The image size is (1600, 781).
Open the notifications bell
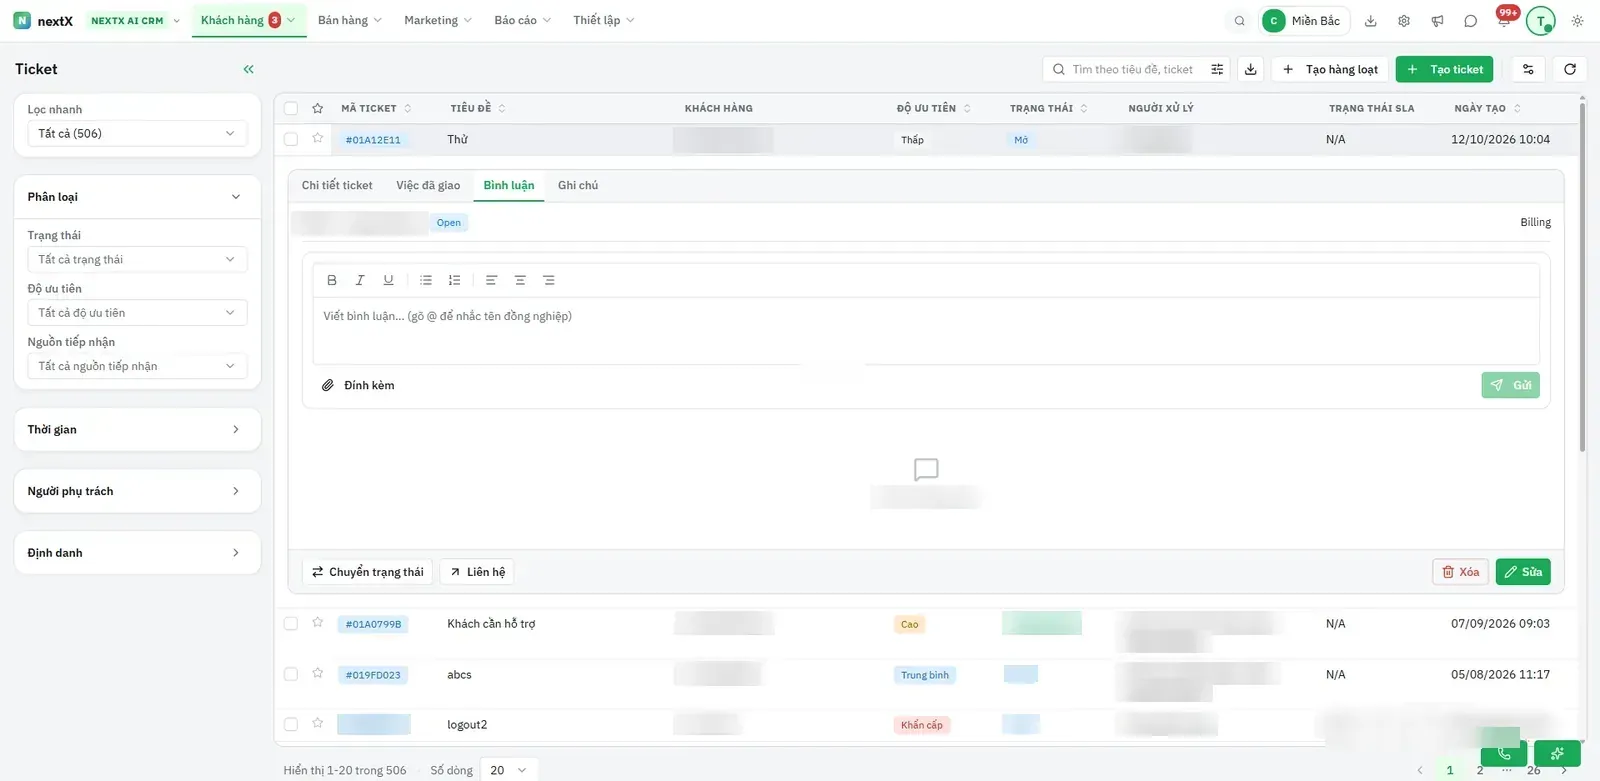pyautogui.click(x=1504, y=21)
